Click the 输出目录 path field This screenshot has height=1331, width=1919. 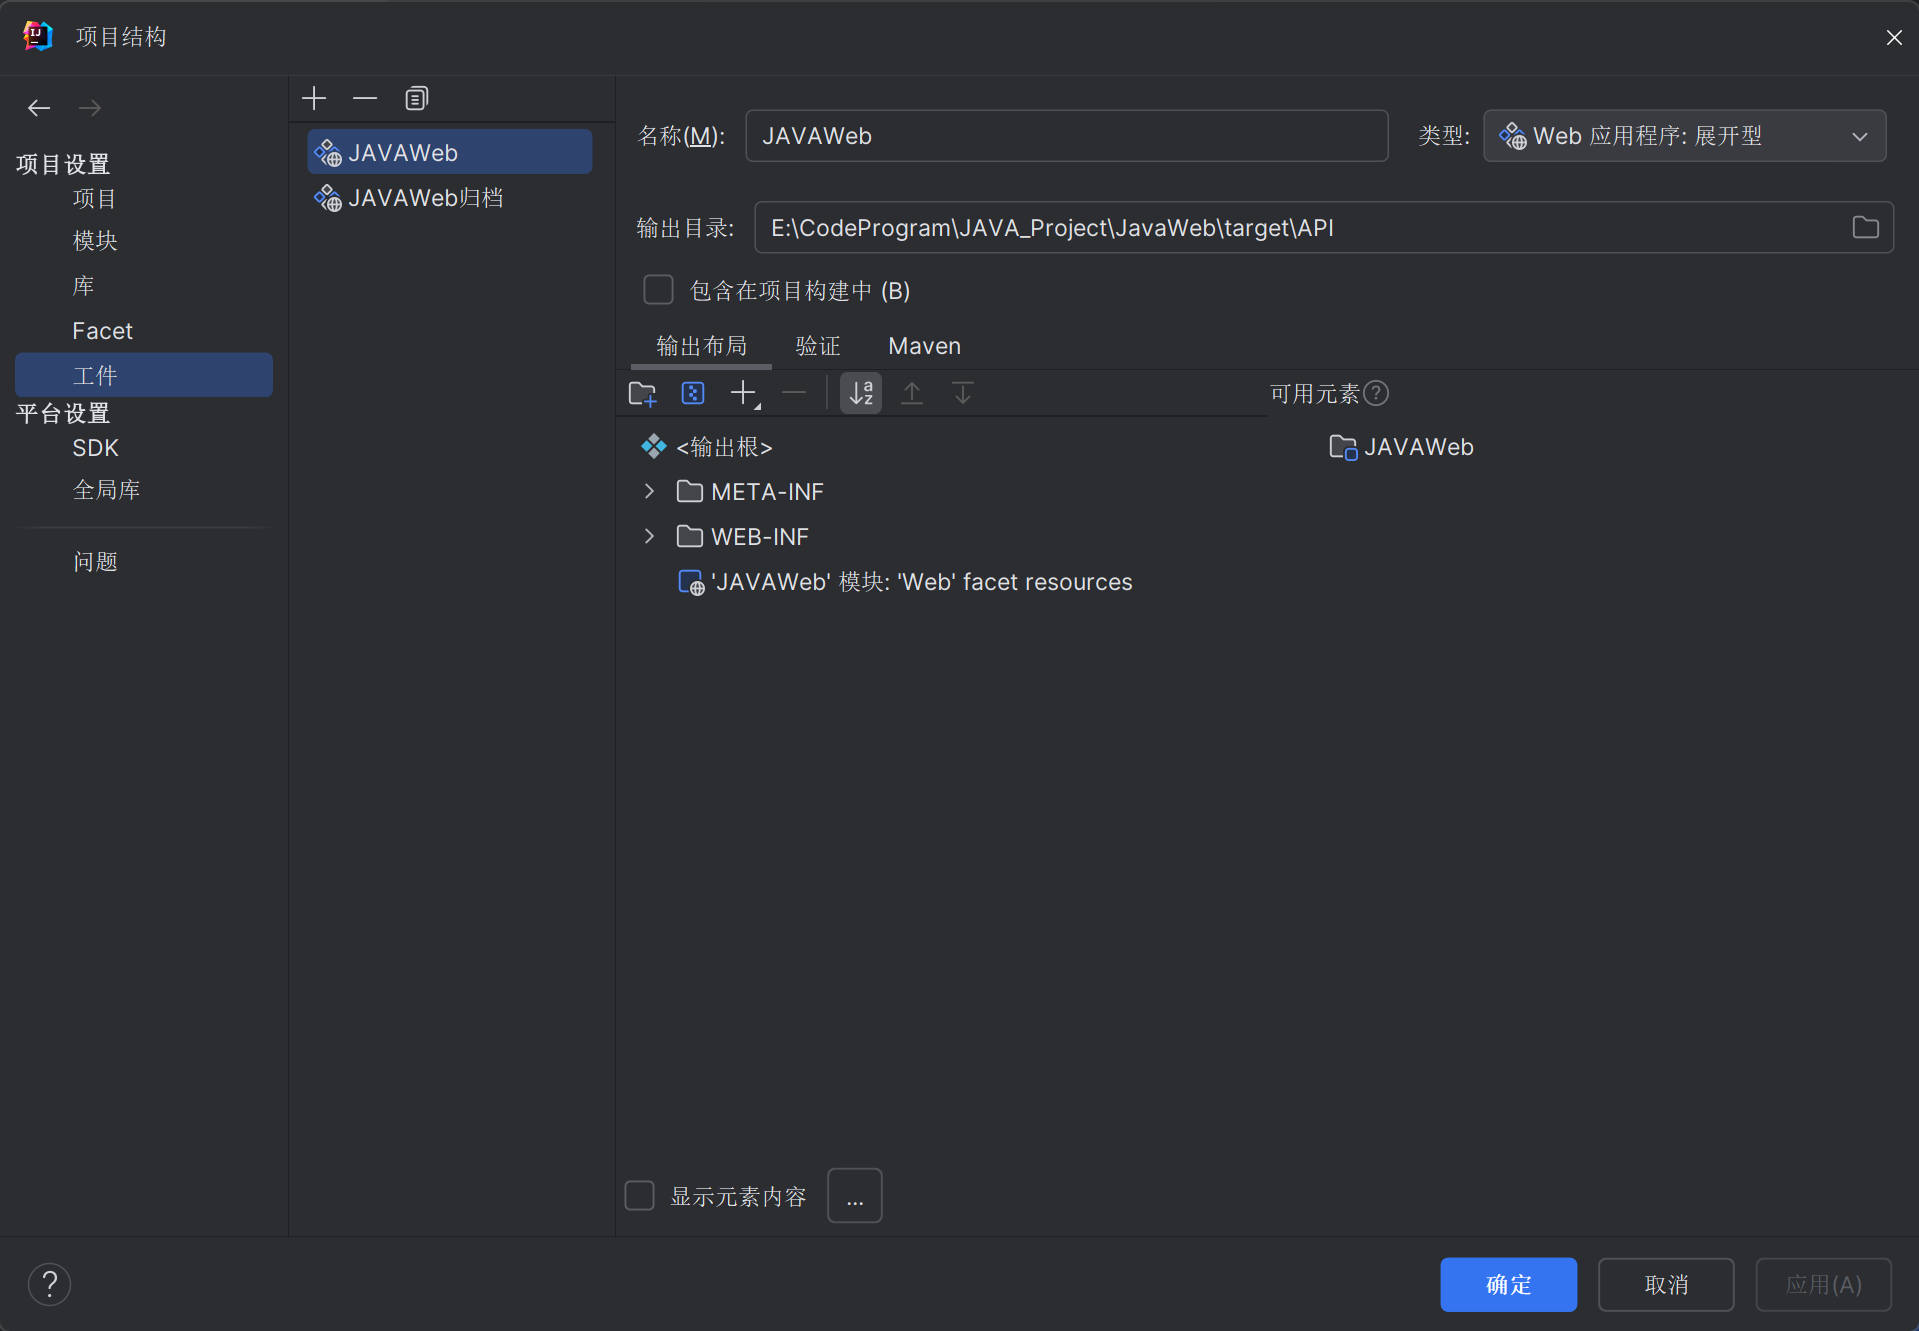pos(1324,228)
